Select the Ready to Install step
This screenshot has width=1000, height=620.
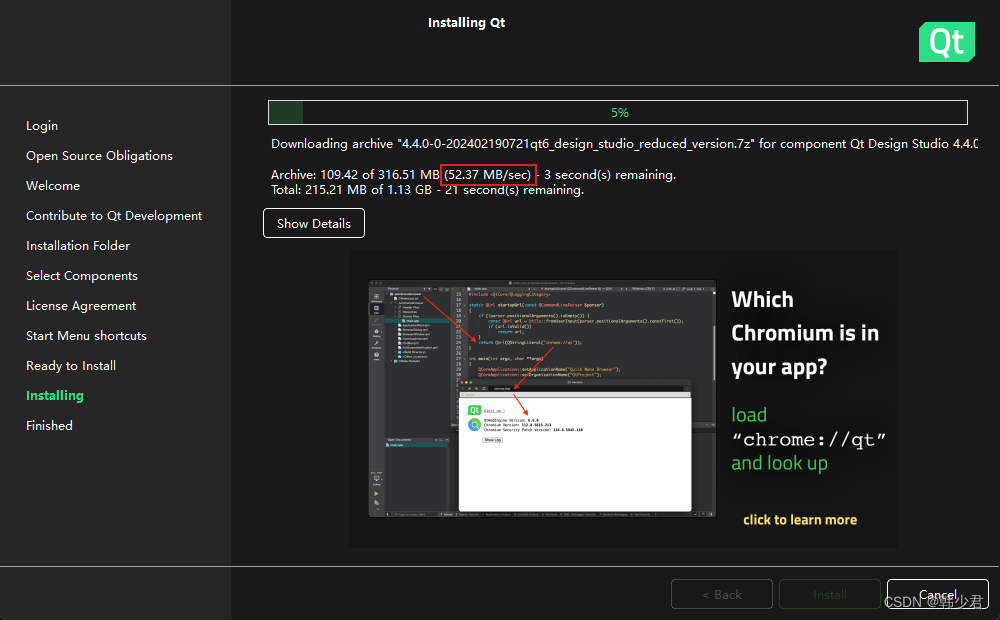[x=71, y=366]
